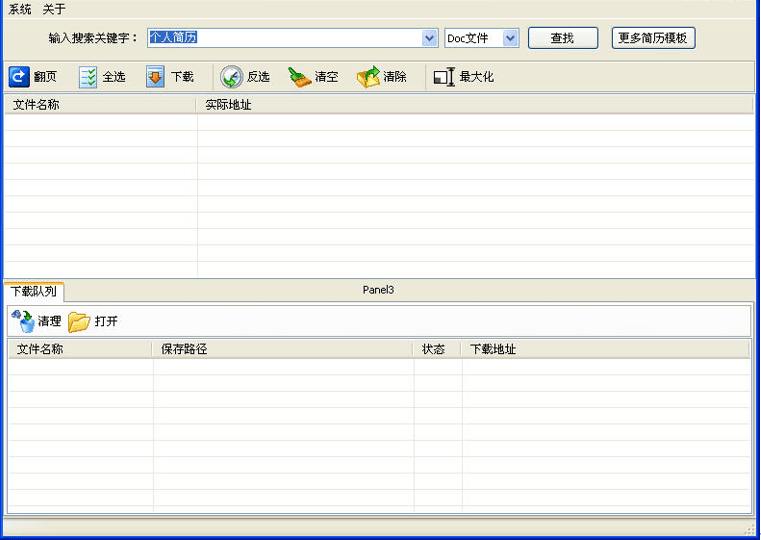Click the 清理 cleanup bucket icon
This screenshot has width=761, height=540.
point(23,321)
